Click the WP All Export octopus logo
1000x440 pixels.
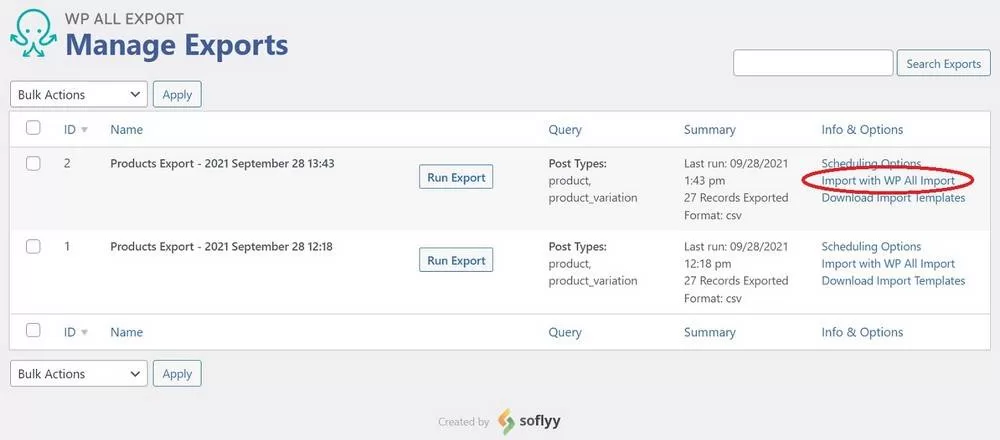34,36
